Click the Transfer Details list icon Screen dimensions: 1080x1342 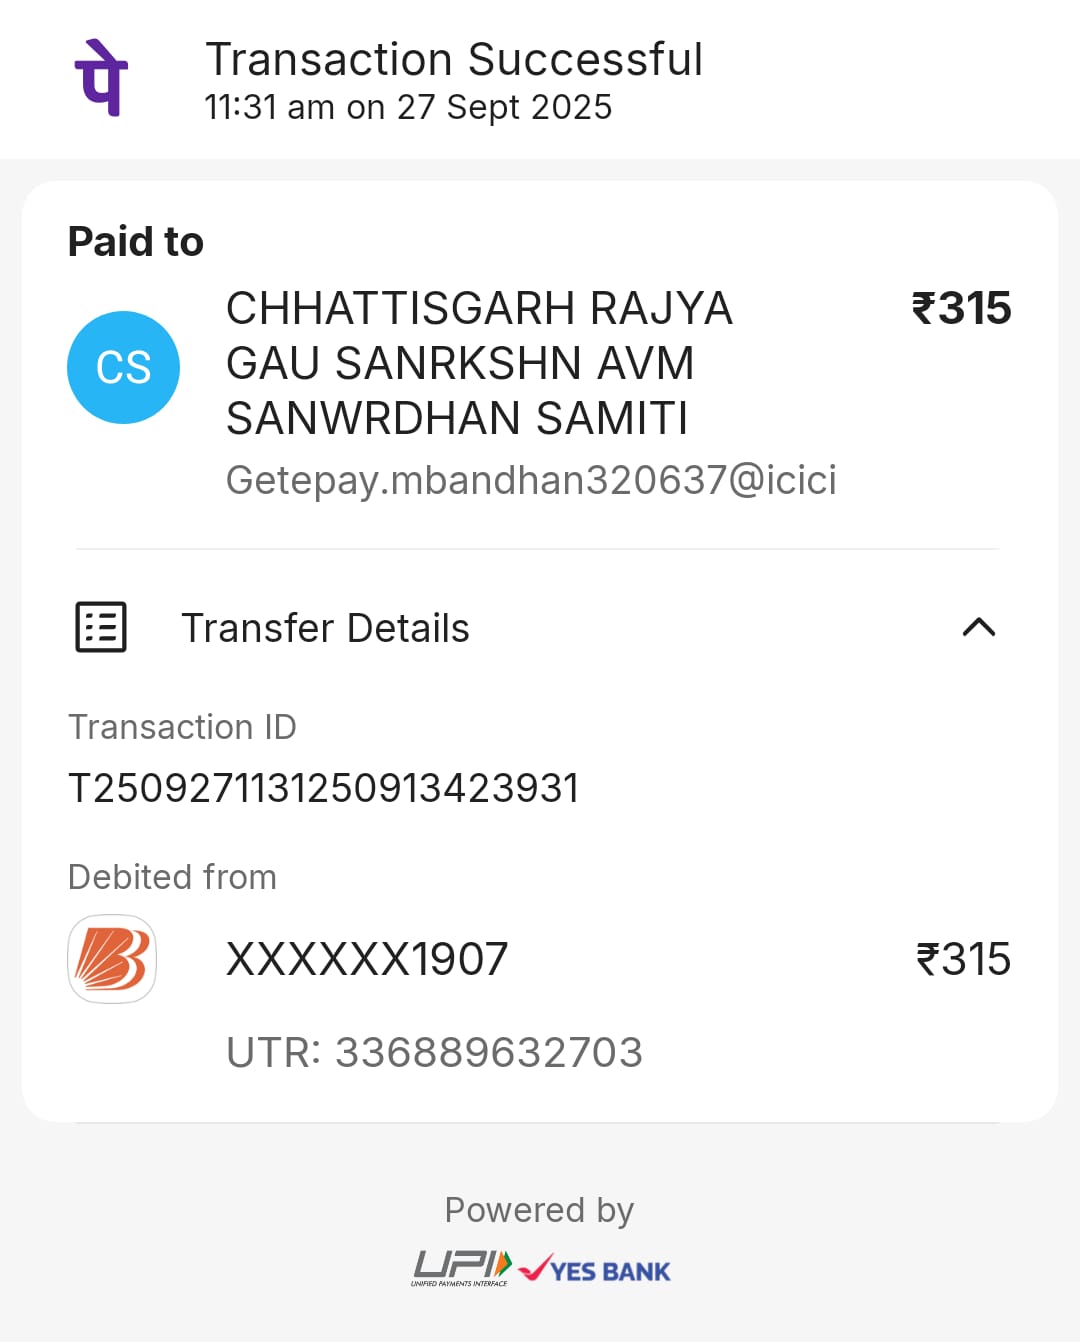click(x=101, y=627)
